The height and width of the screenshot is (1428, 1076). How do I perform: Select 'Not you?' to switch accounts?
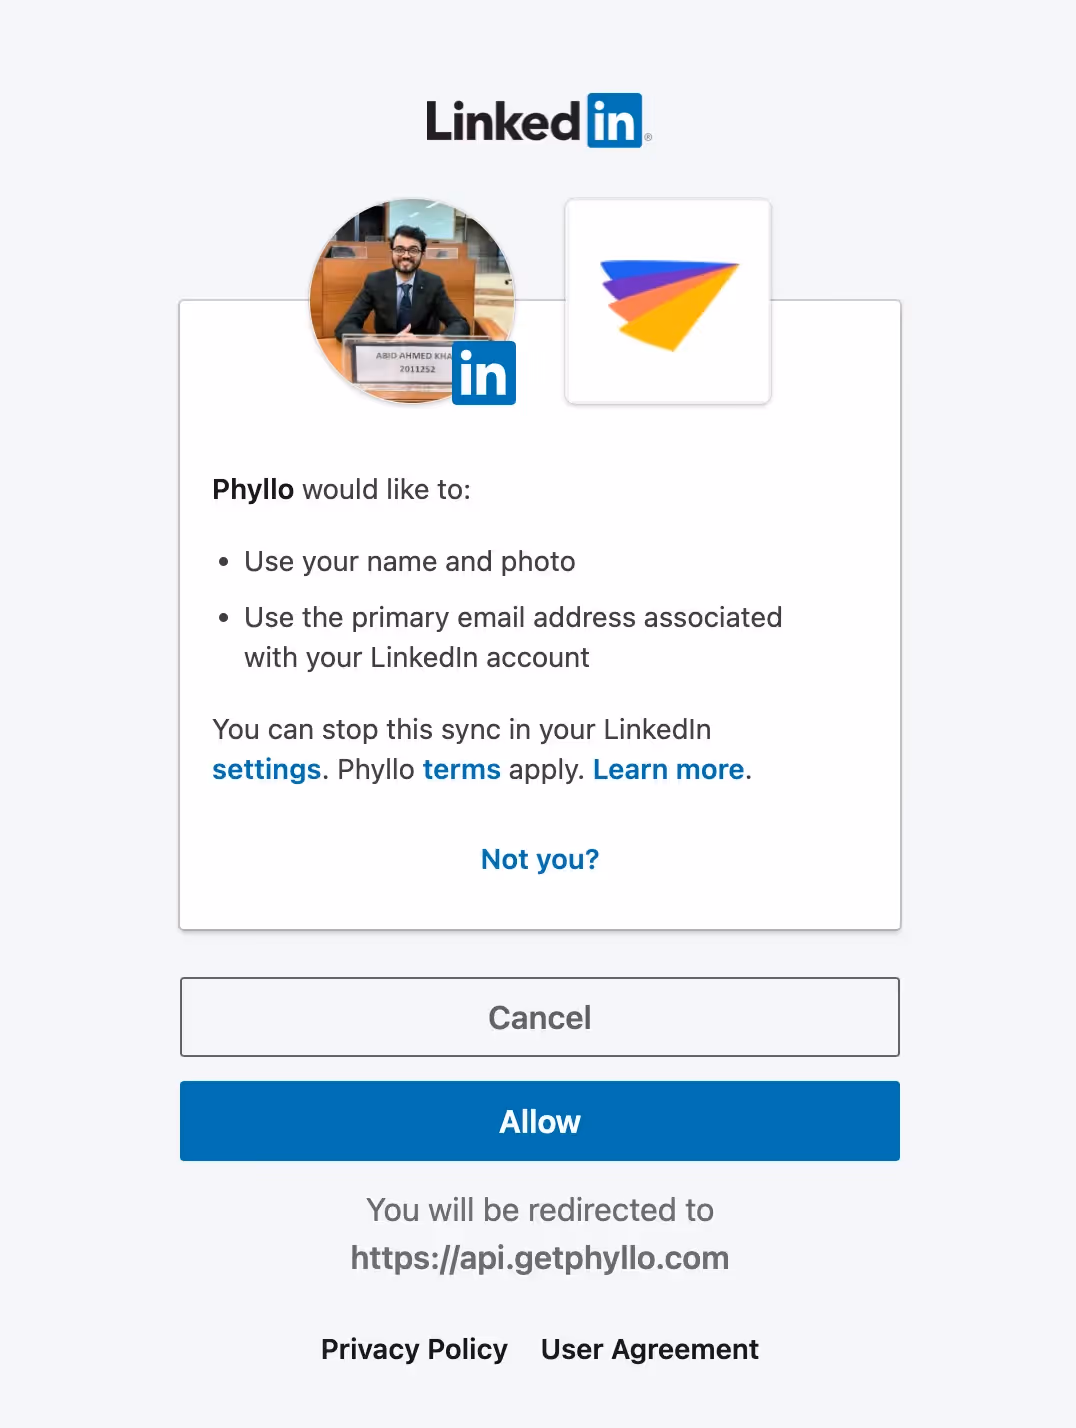(x=539, y=859)
